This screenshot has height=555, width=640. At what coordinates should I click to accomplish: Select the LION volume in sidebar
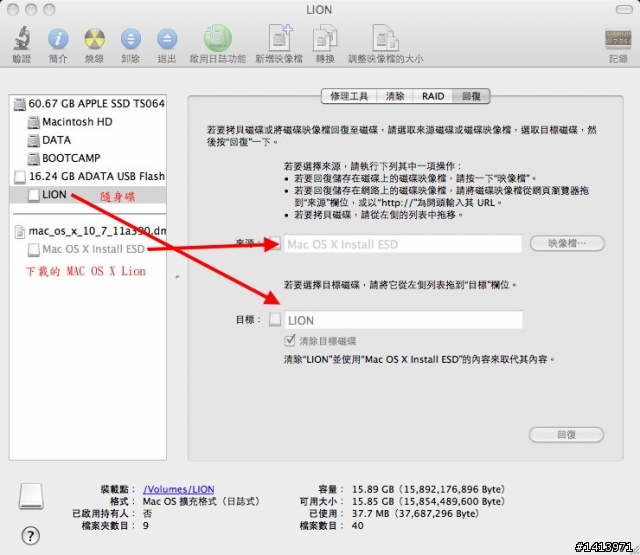click(88, 195)
